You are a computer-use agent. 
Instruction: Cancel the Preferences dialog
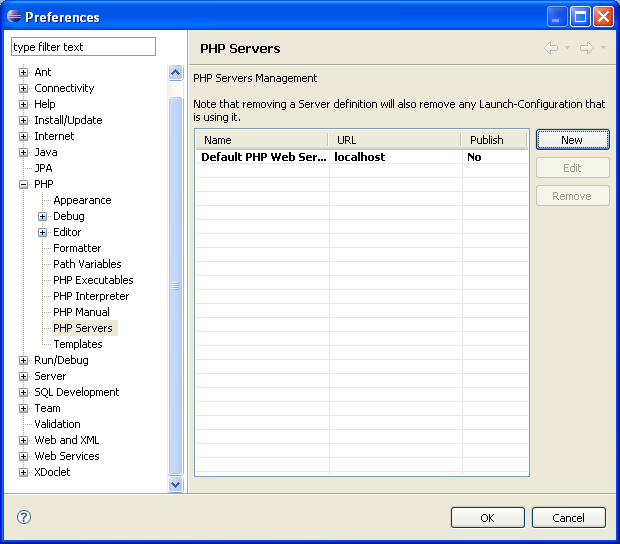(x=568, y=518)
